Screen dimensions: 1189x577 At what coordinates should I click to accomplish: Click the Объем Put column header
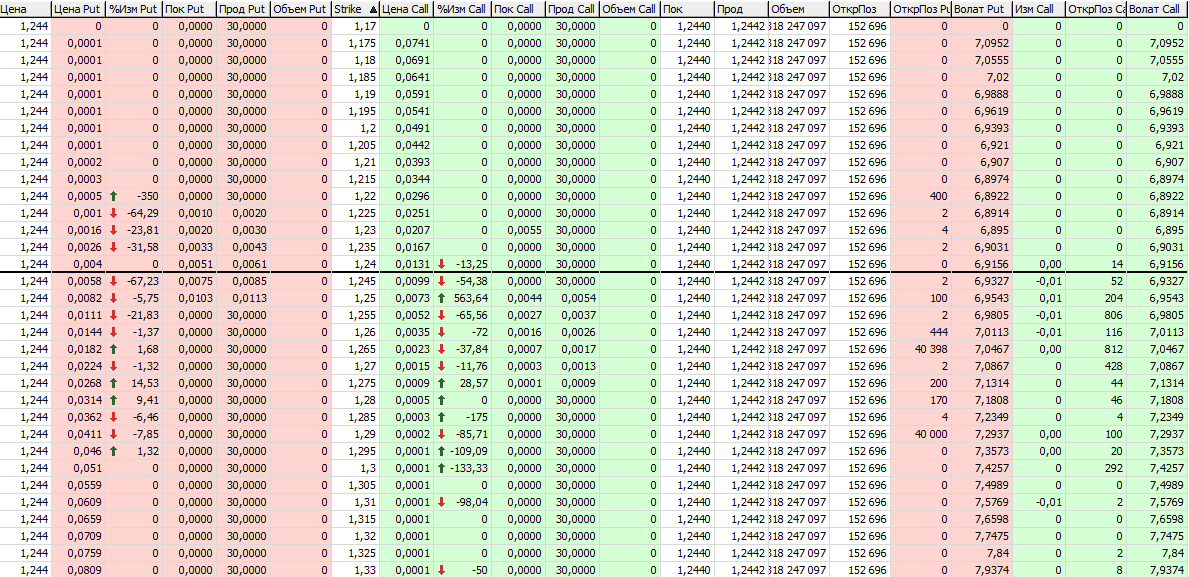300,10
